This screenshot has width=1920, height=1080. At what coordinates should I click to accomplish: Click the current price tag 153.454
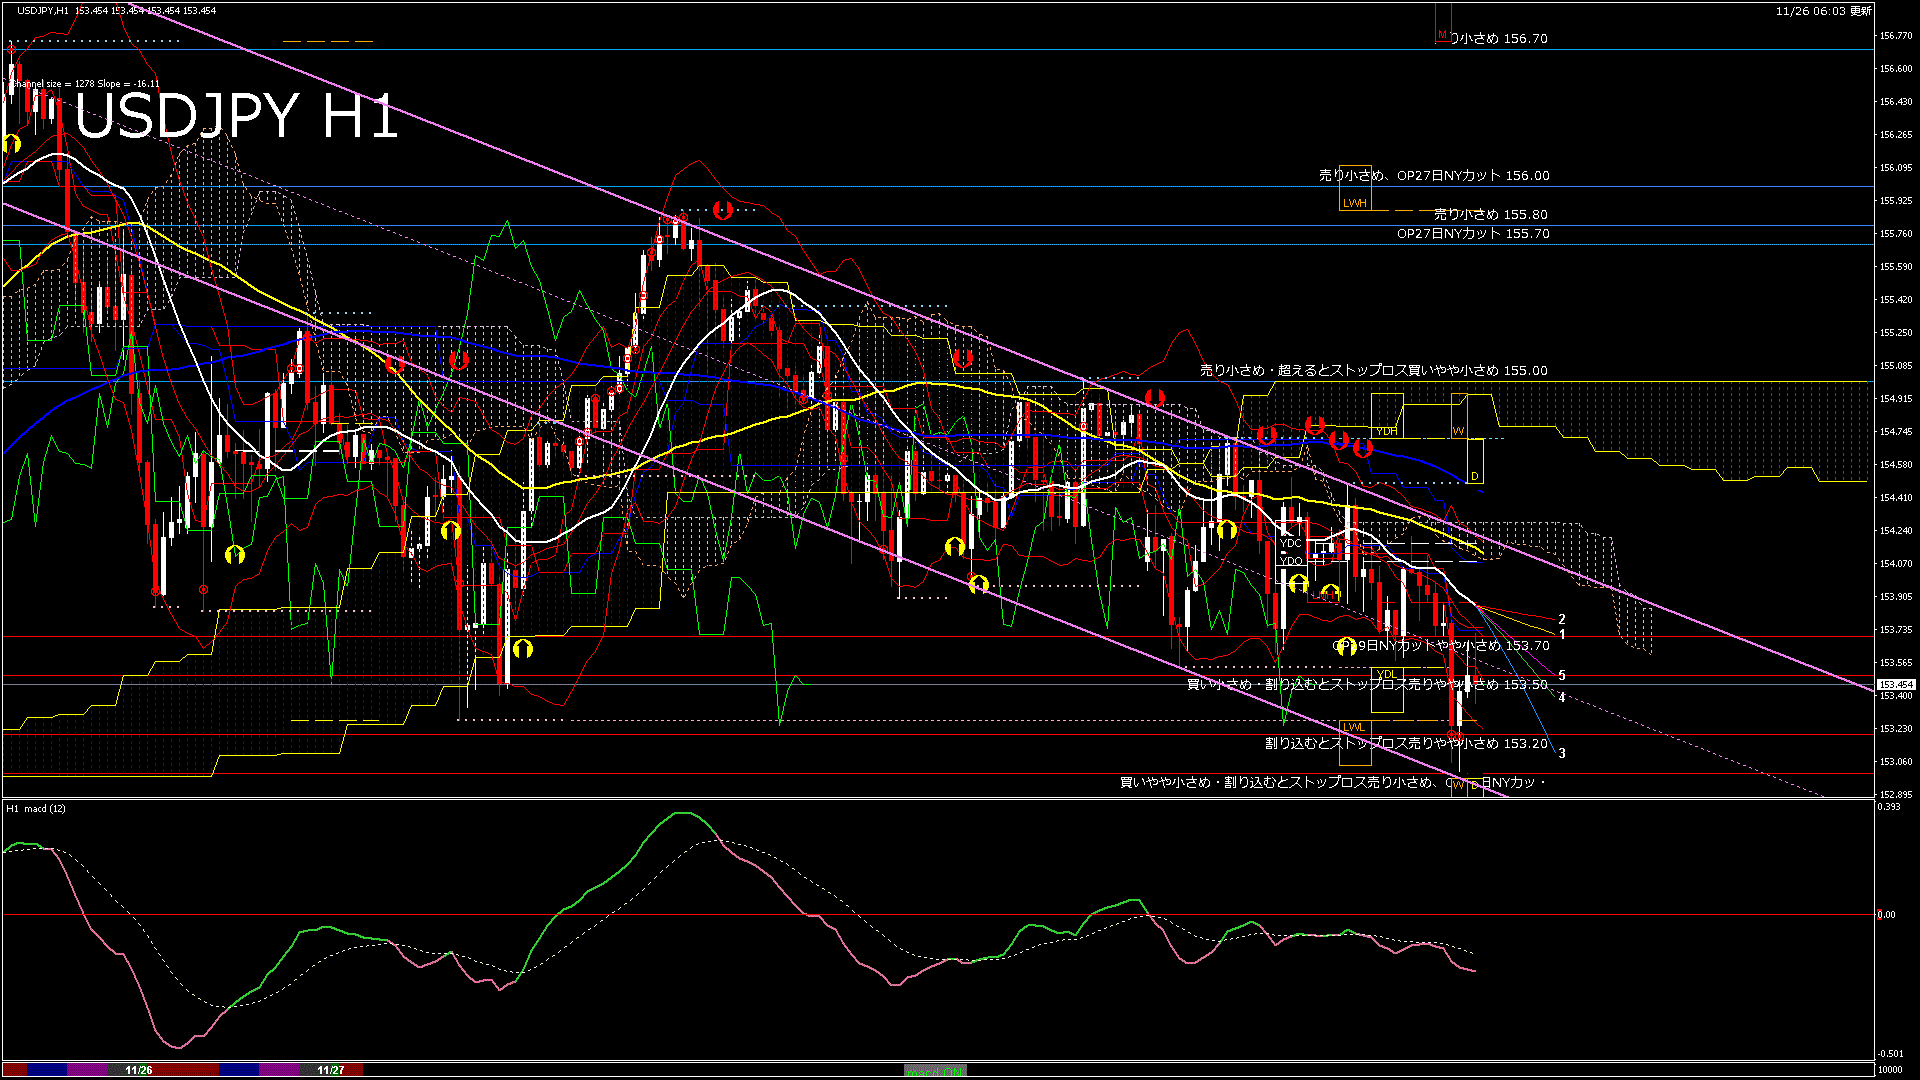click(x=1896, y=685)
